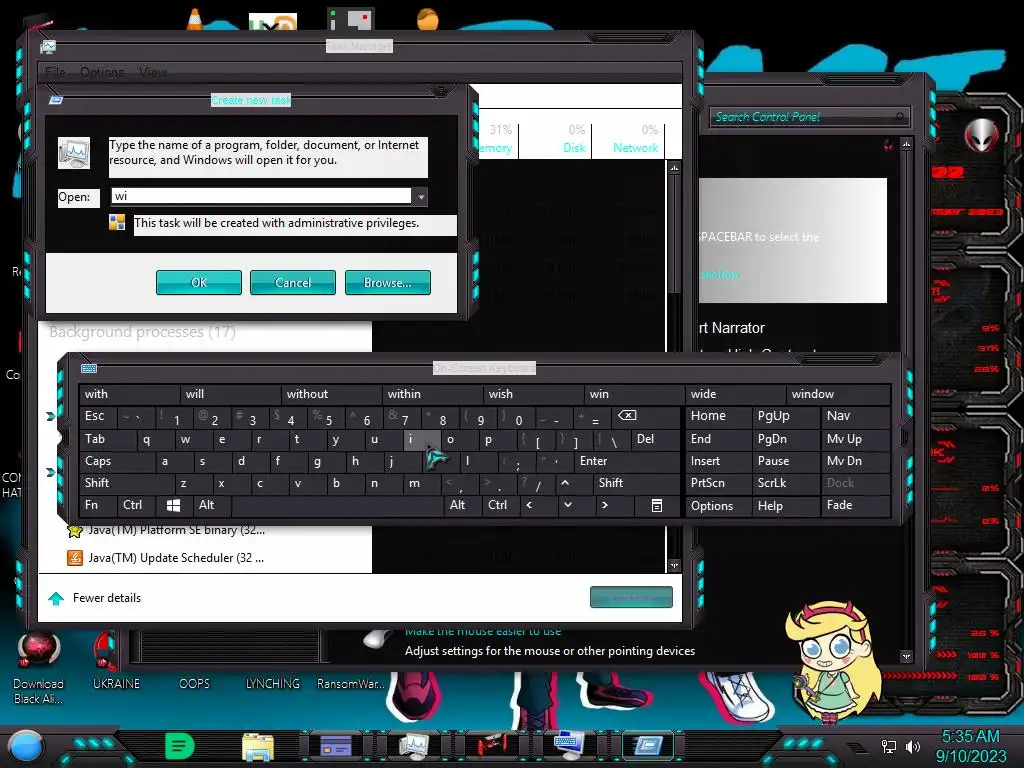Click the Control Panel search magnifier icon
This screenshot has width=1024, height=768.
click(899, 116)
